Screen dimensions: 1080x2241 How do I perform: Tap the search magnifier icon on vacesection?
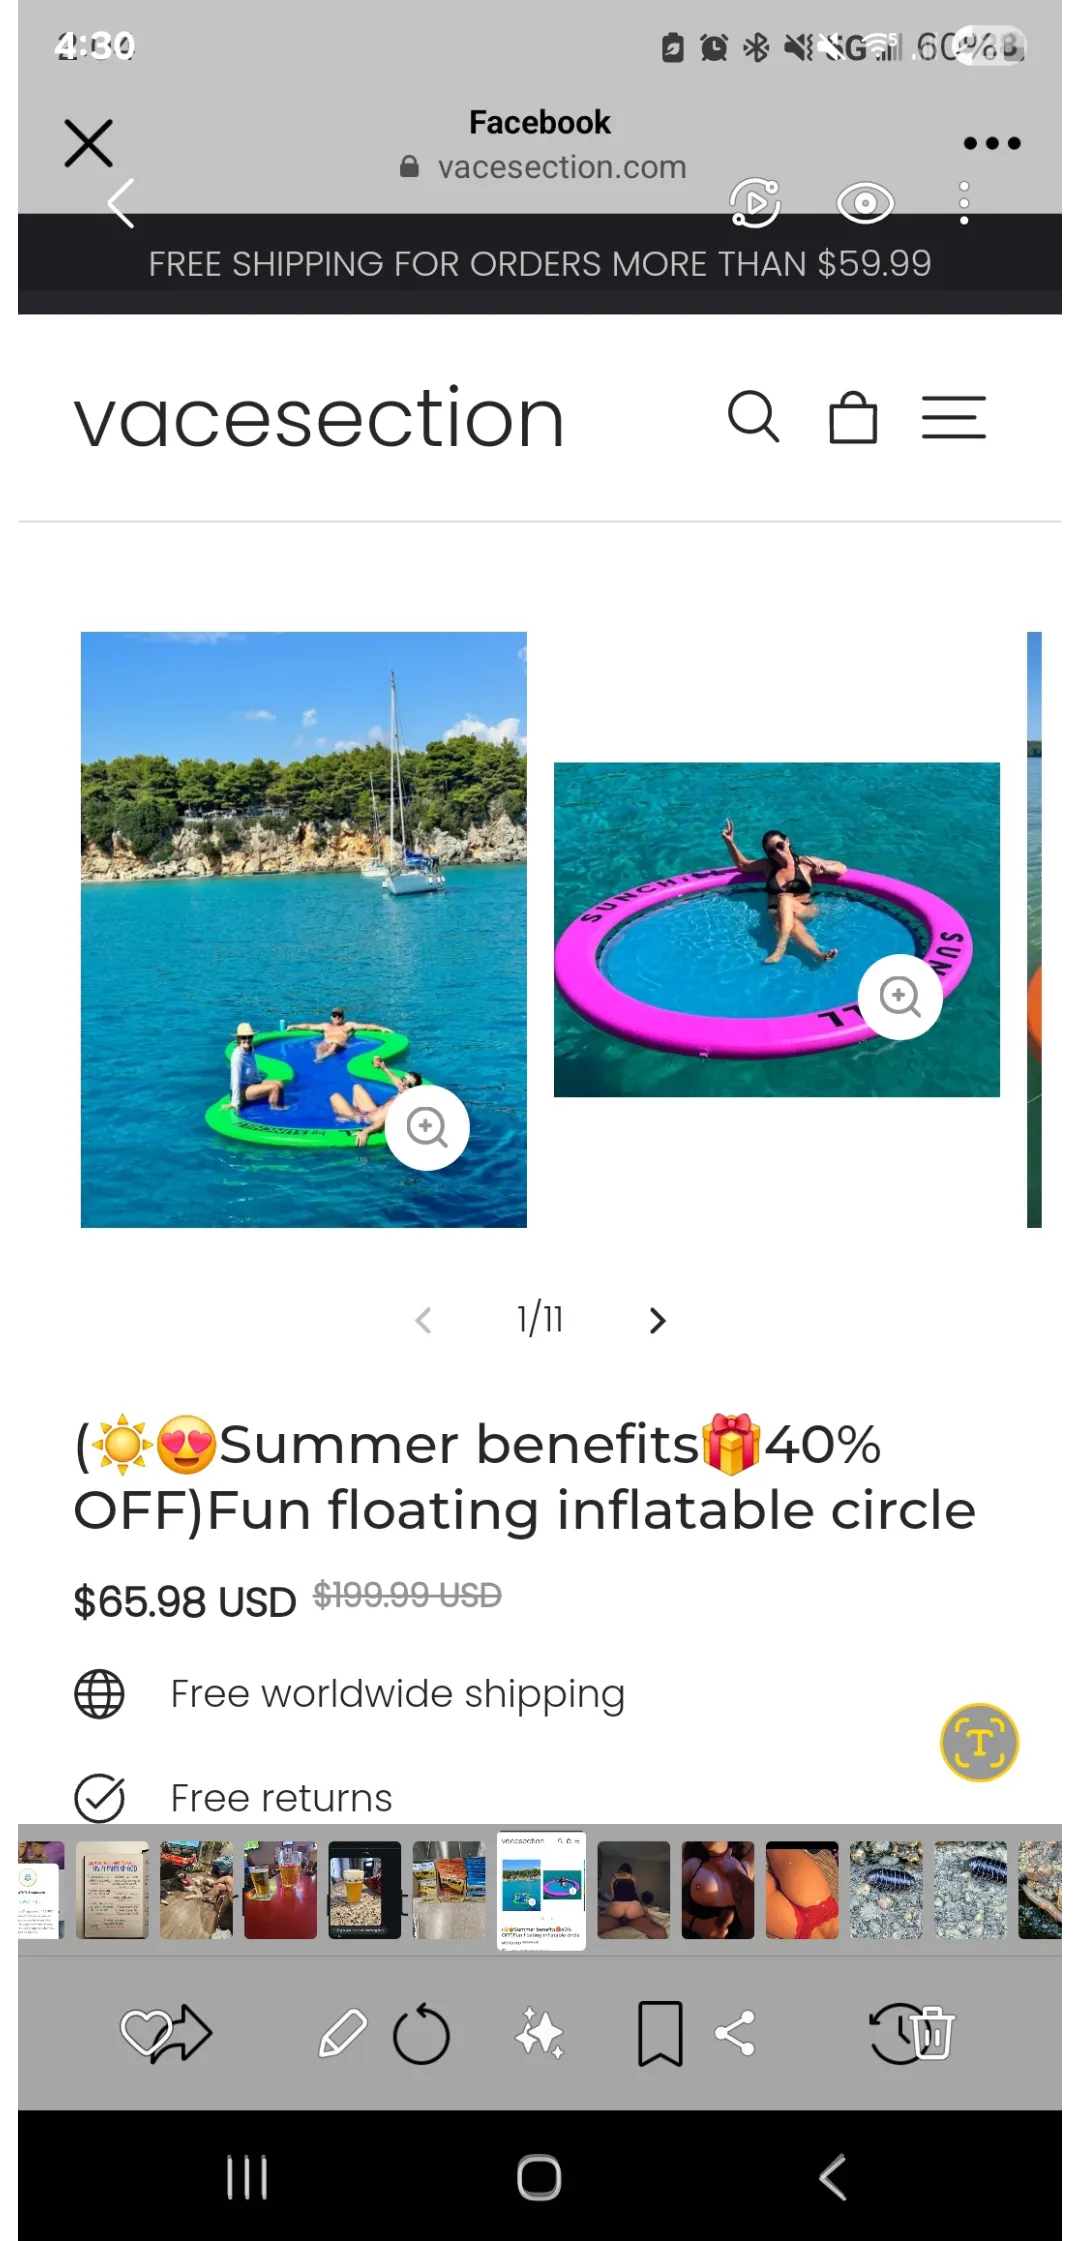click(x=753, y=417)
